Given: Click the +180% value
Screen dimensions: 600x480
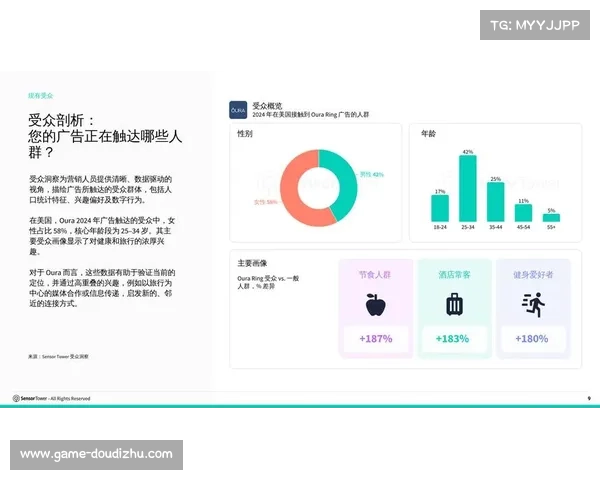Looking at the screenshot, I should [x=532, y=339].
